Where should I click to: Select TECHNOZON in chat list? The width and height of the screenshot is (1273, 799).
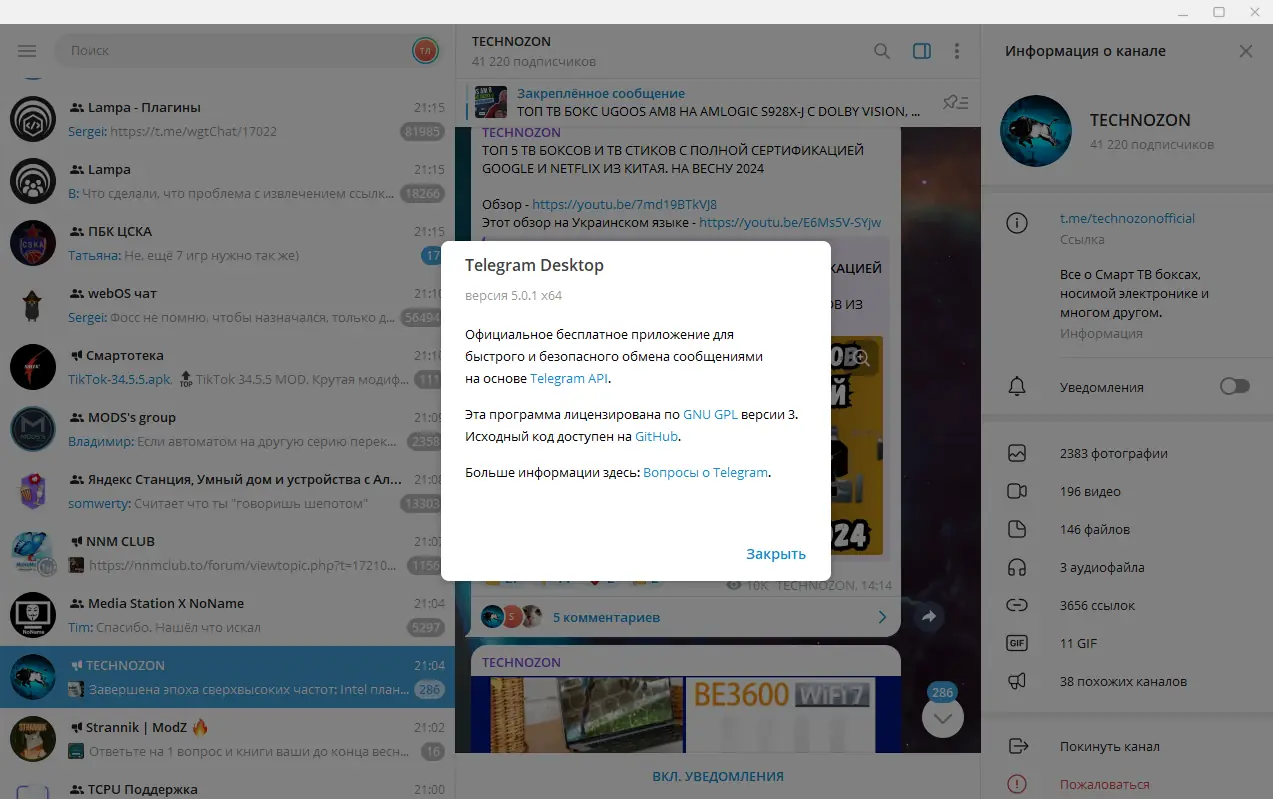pos(227,677)
